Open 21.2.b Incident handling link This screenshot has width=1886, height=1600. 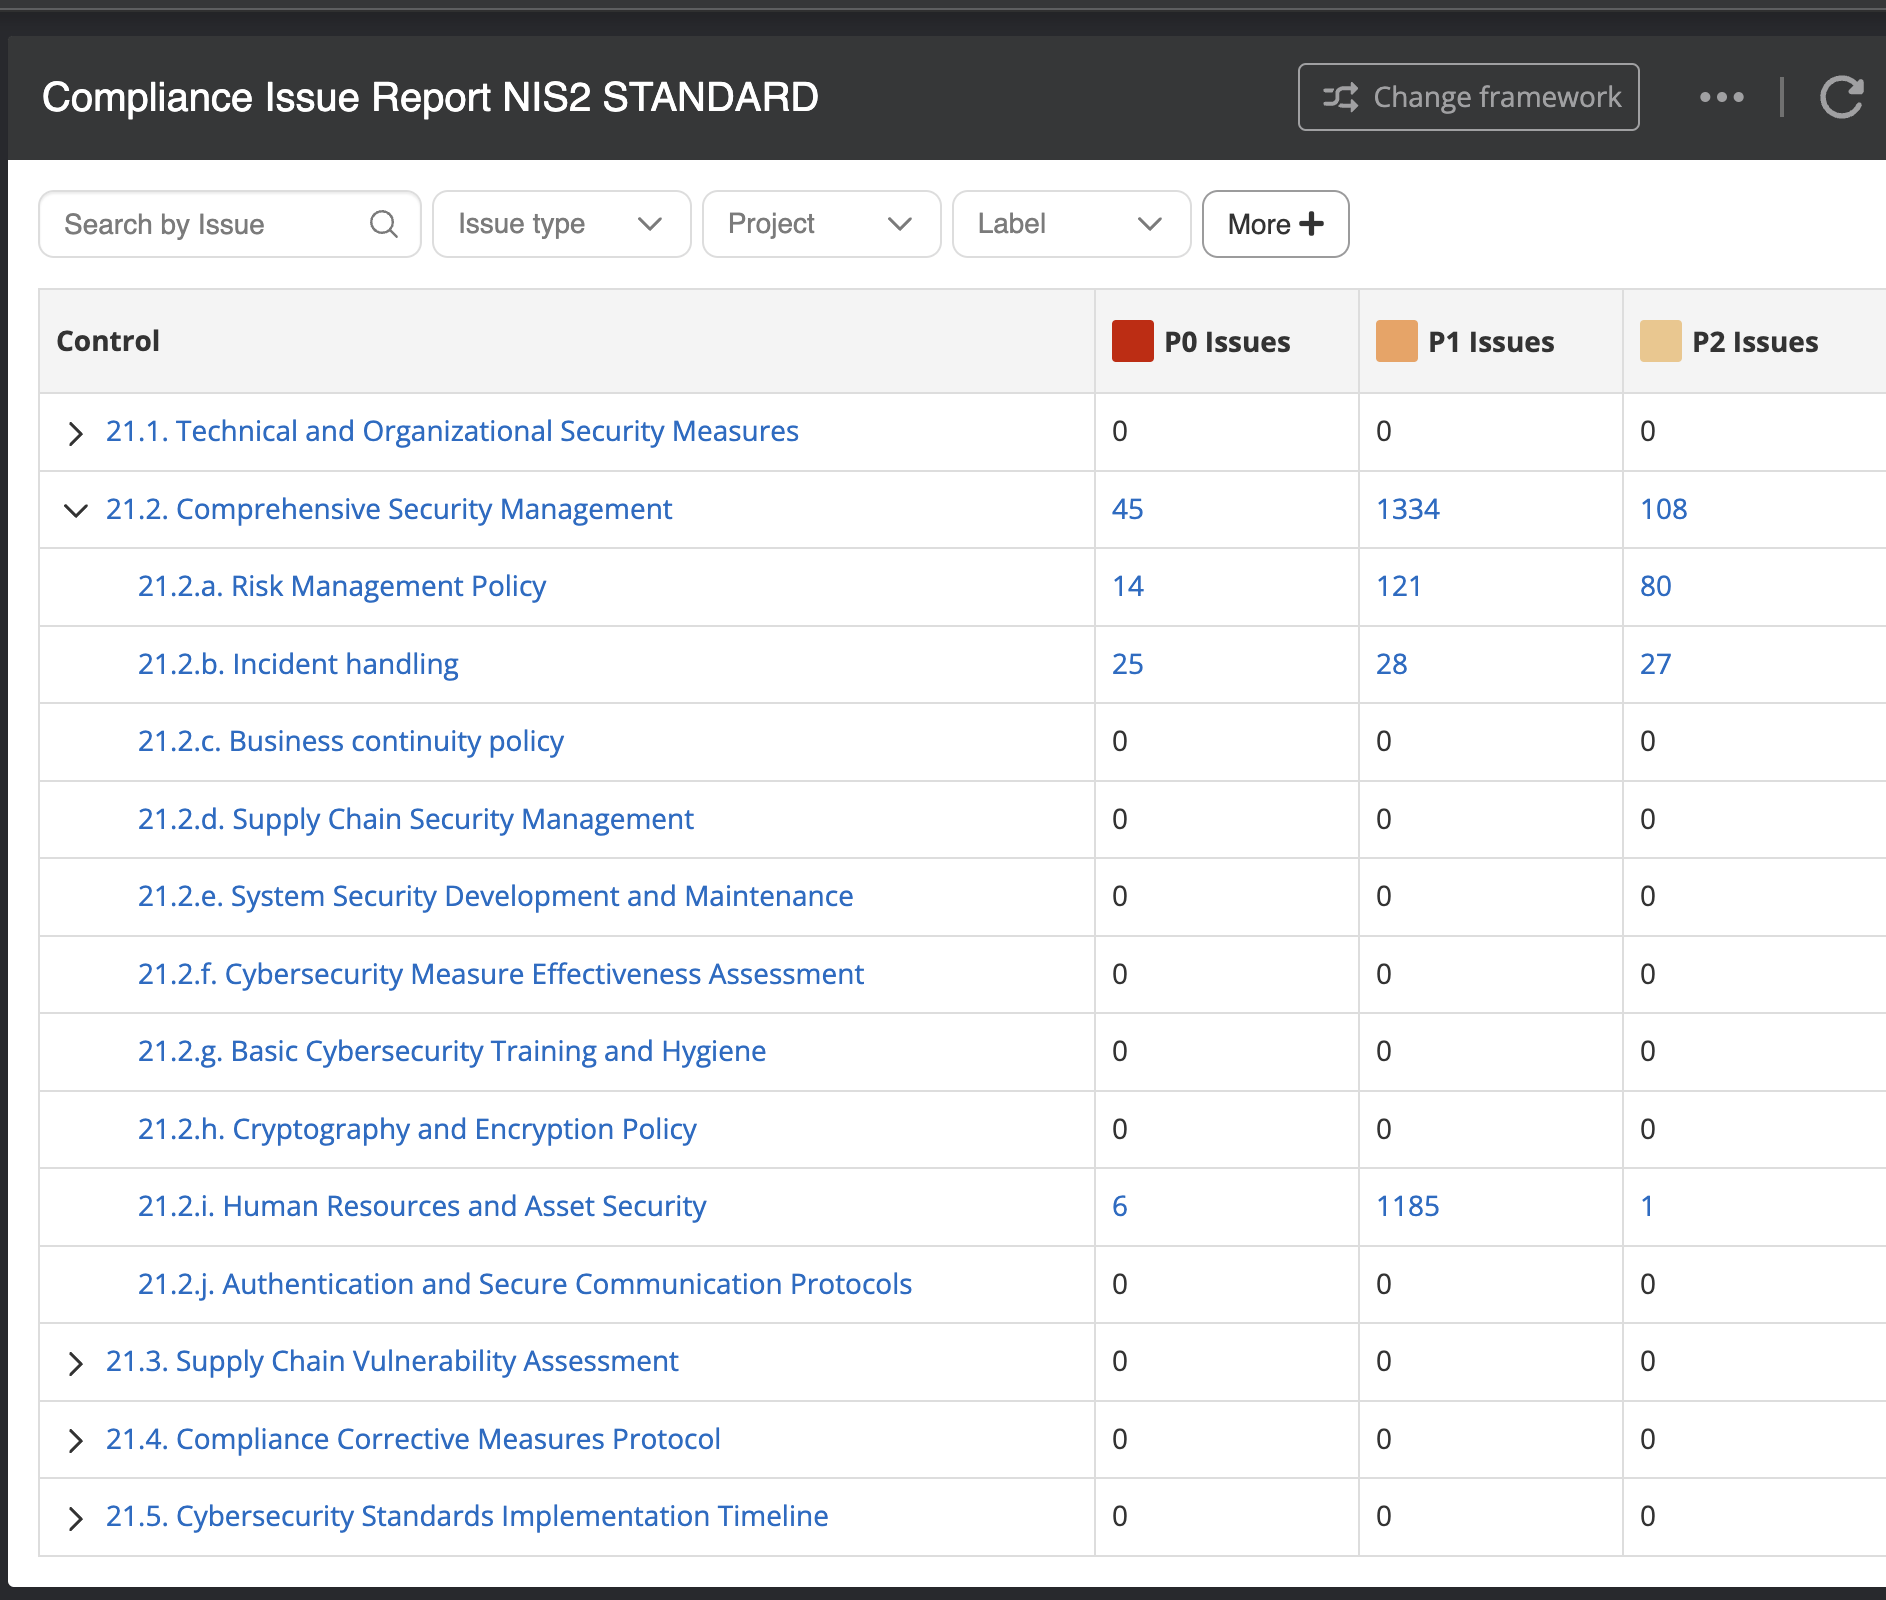click(298, 664)
